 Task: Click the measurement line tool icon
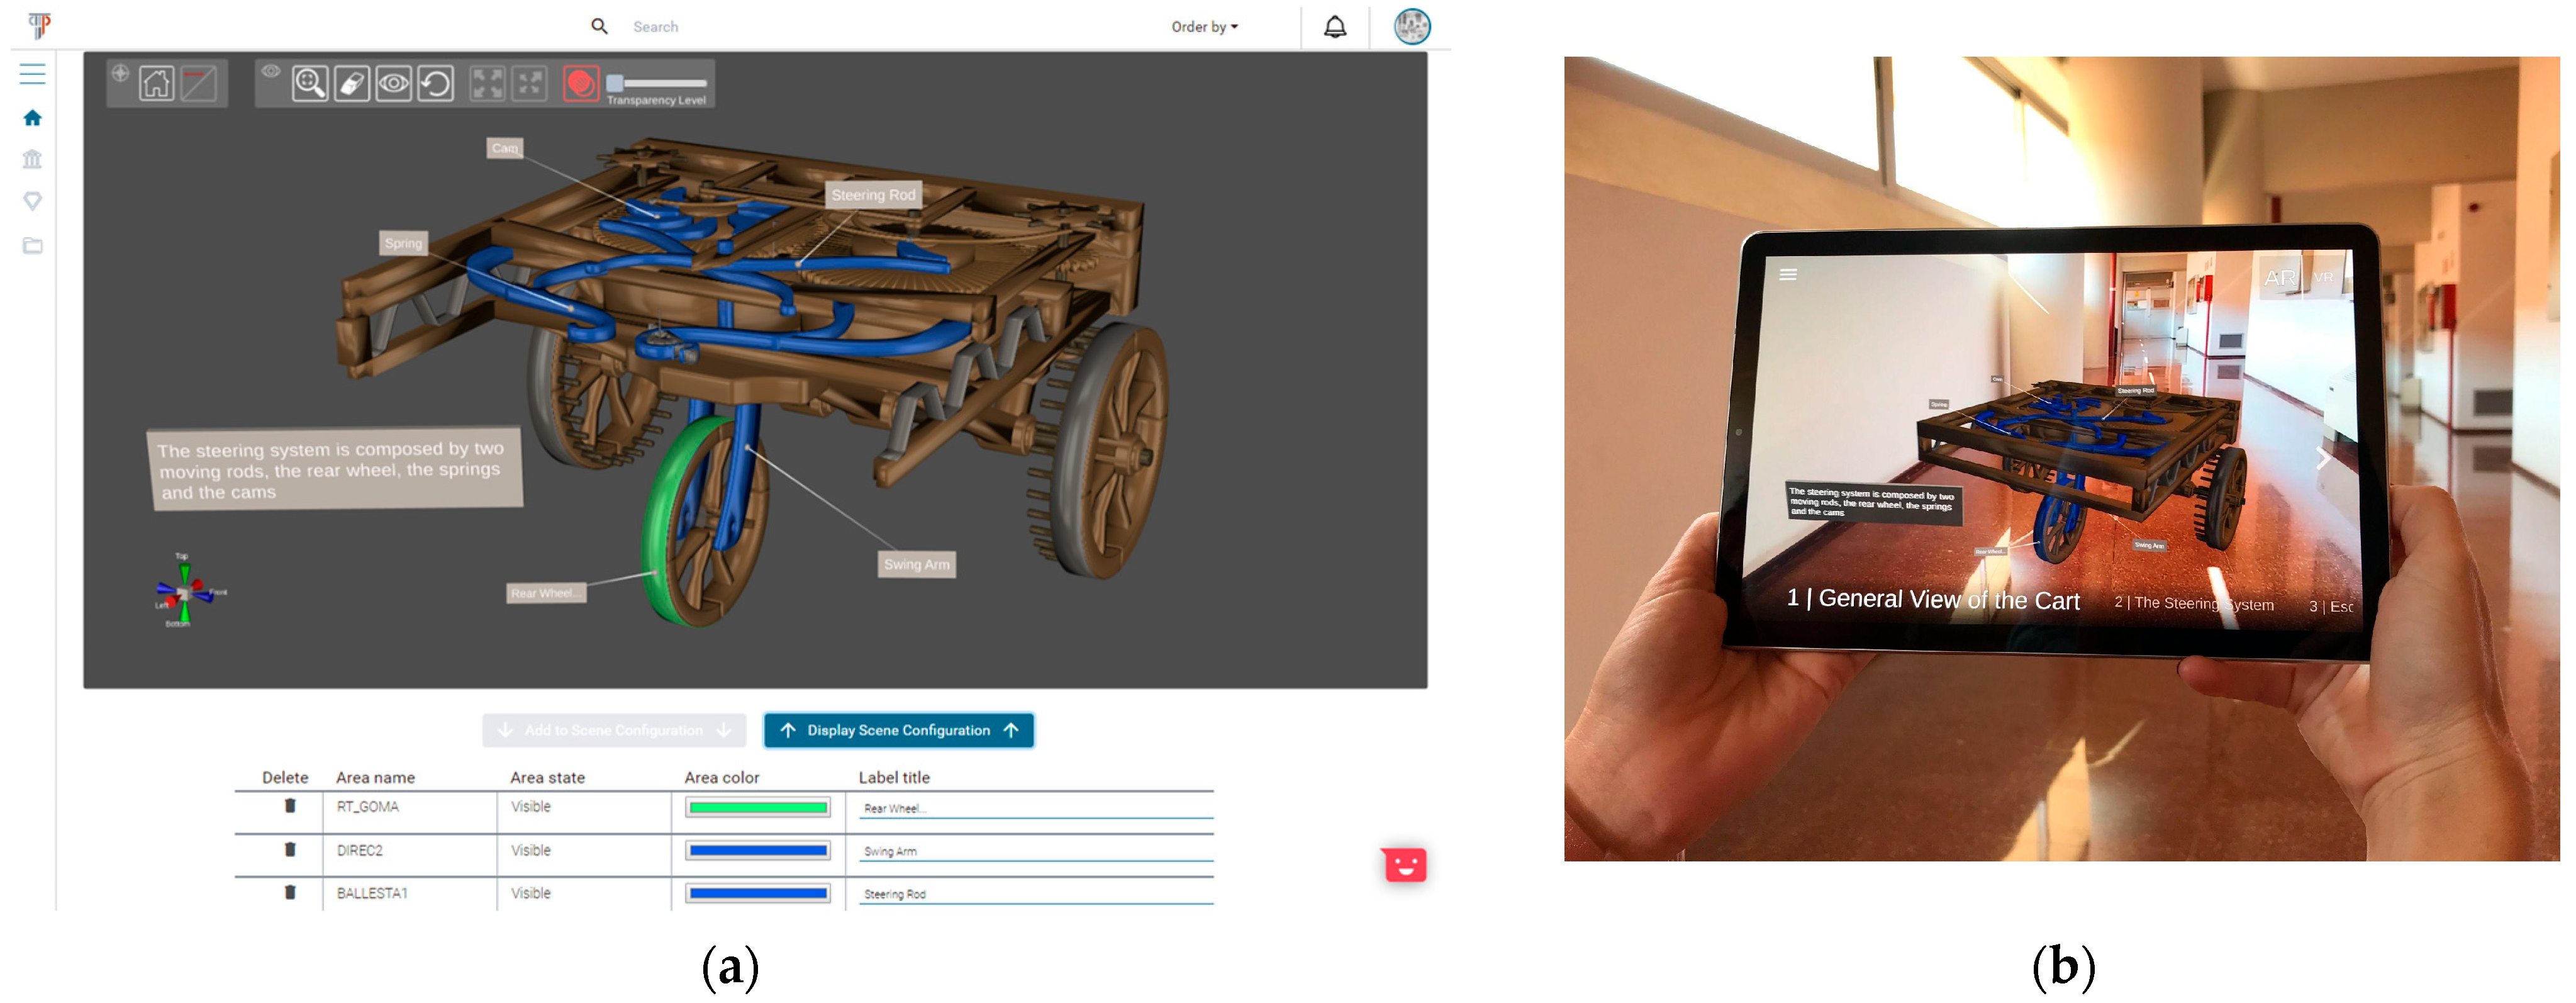(198, 83)
